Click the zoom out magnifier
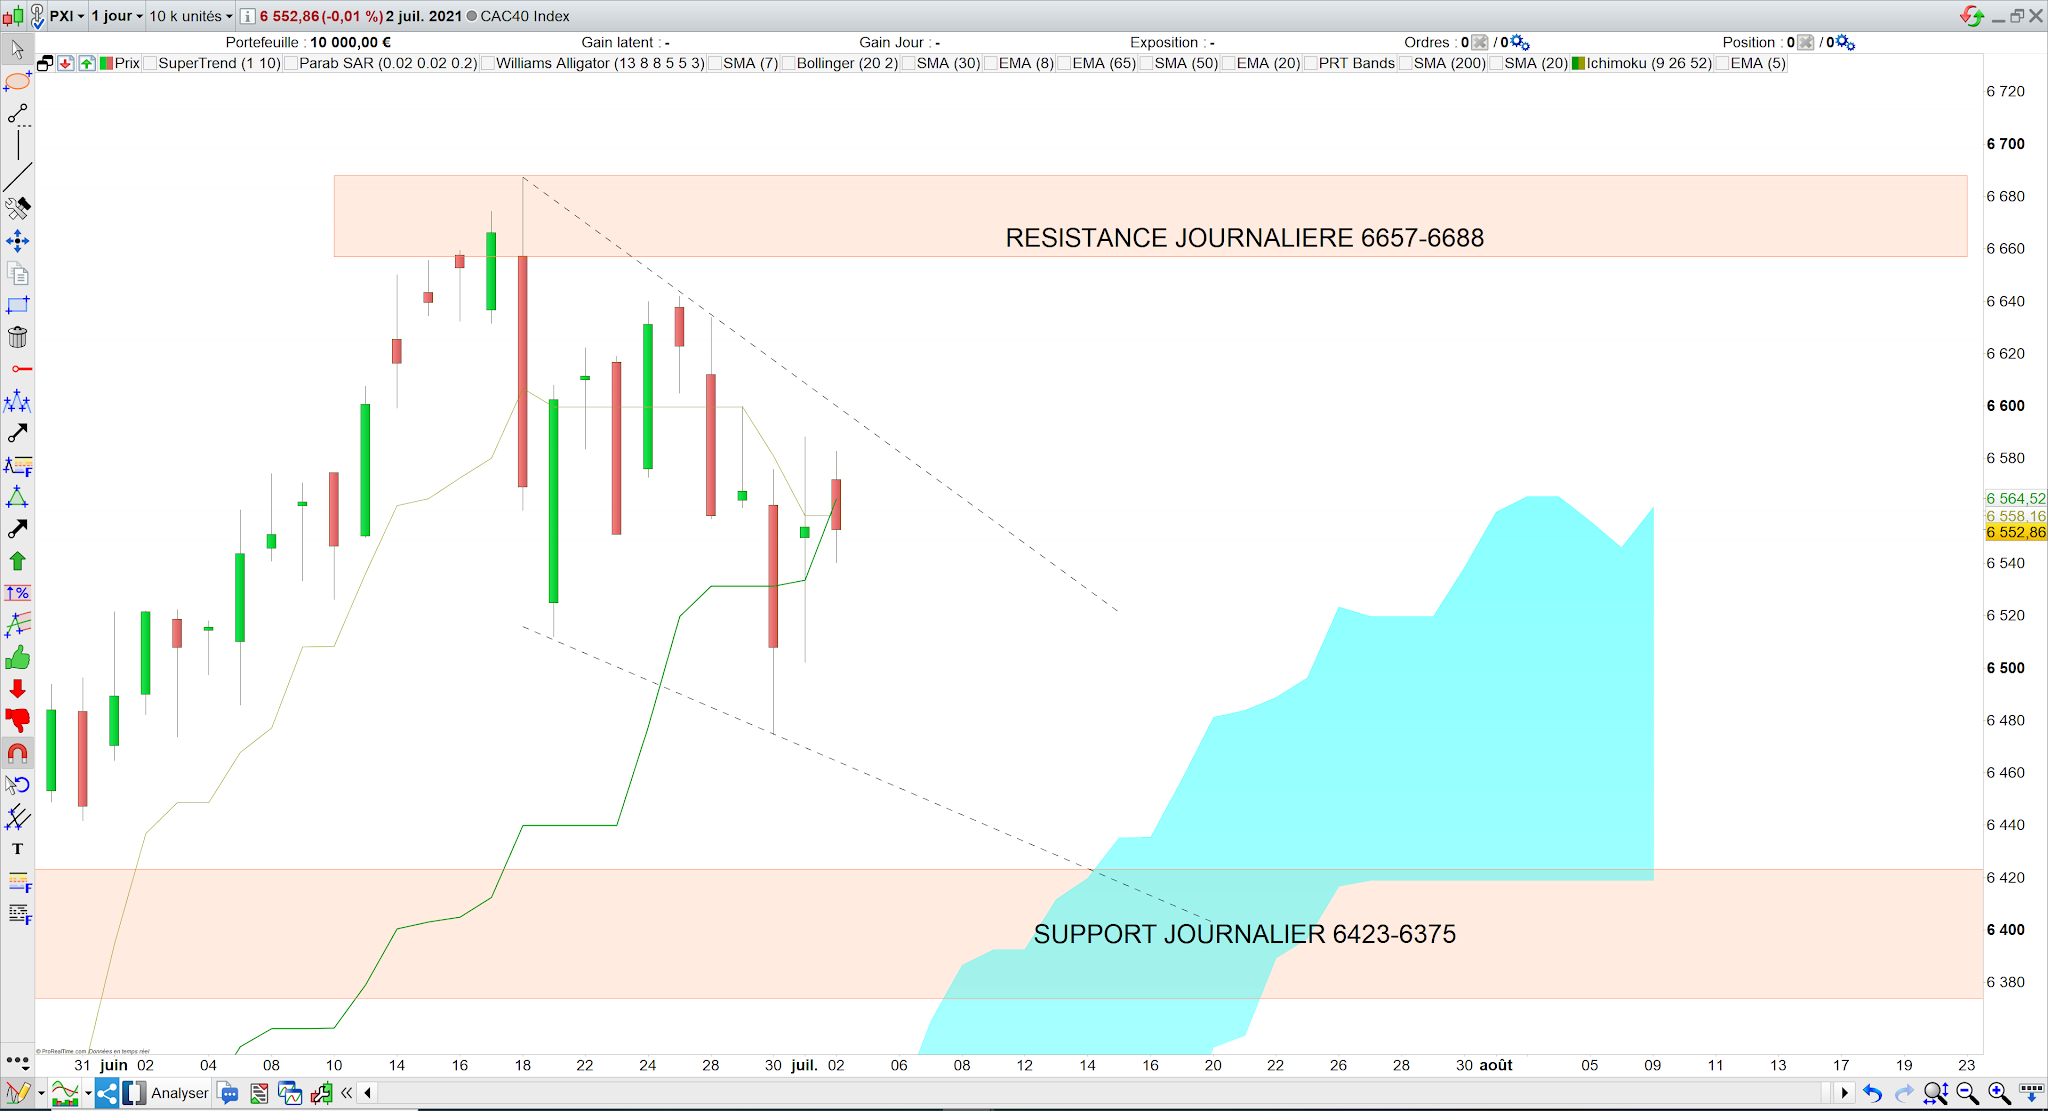The width and height of the screenshot is (2048, 1111). tap(1967, 1093)
